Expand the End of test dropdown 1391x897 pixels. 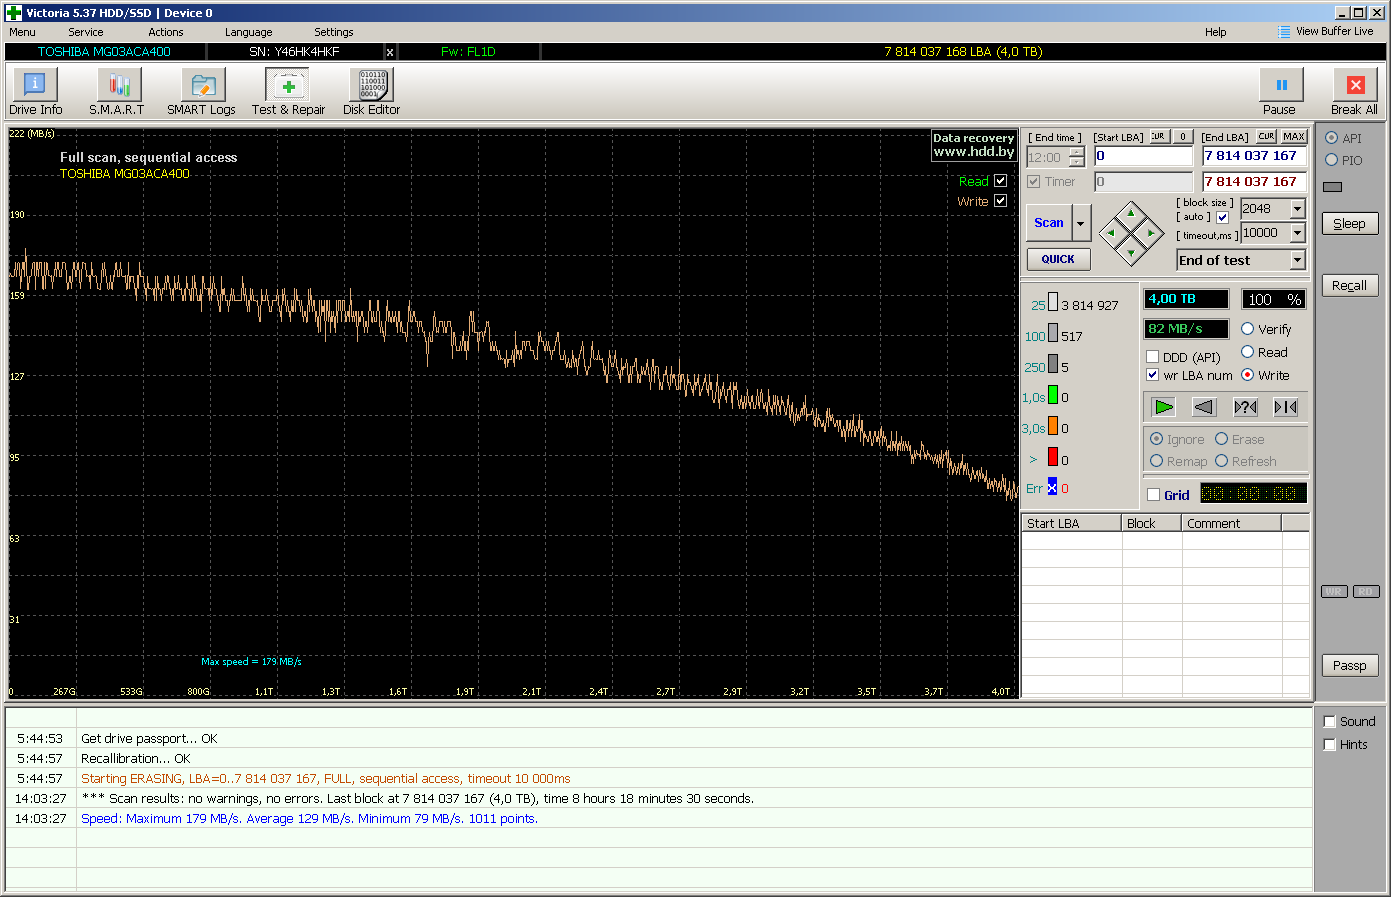1297,260
